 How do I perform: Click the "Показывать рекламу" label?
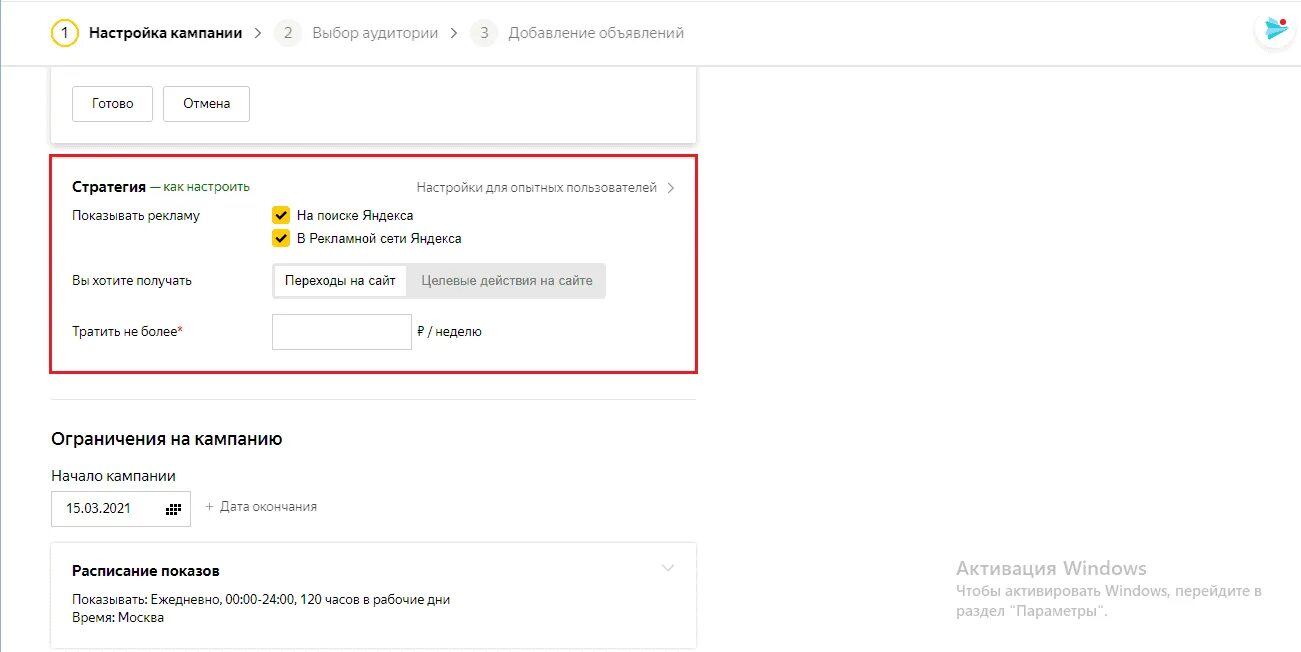(136, 216)
